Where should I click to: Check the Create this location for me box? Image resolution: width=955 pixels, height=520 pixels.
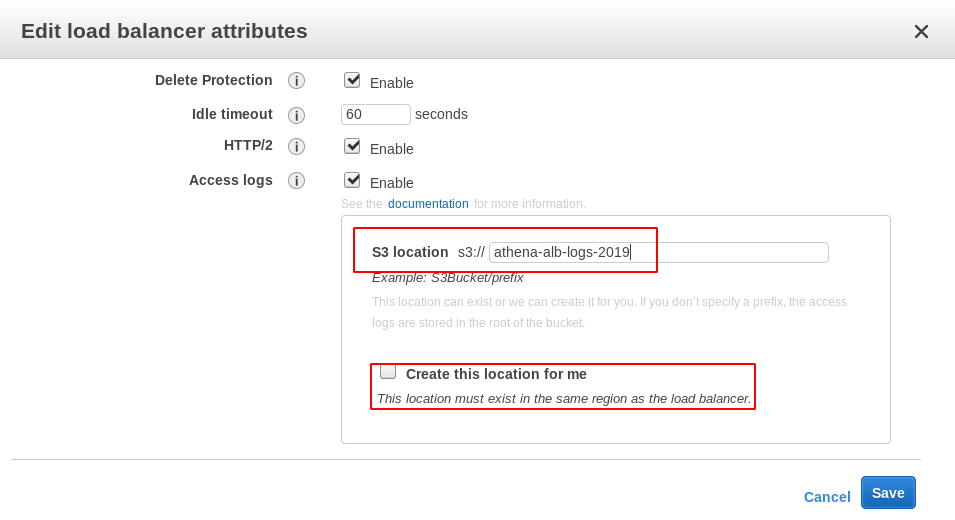point(388,372)
